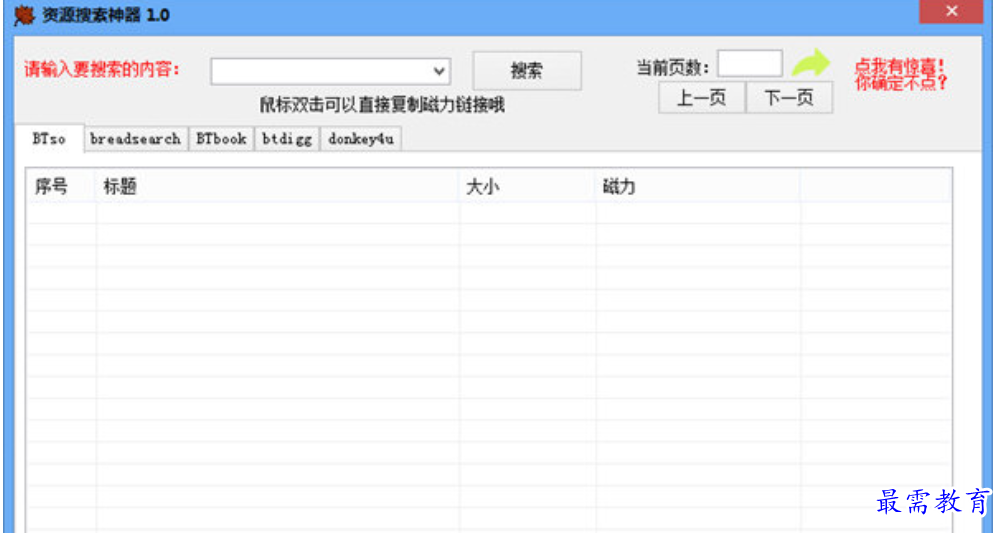This screenshot has width=998, height=533.
Task: Click the app icon in the title bar
Action: click(24, 15)
